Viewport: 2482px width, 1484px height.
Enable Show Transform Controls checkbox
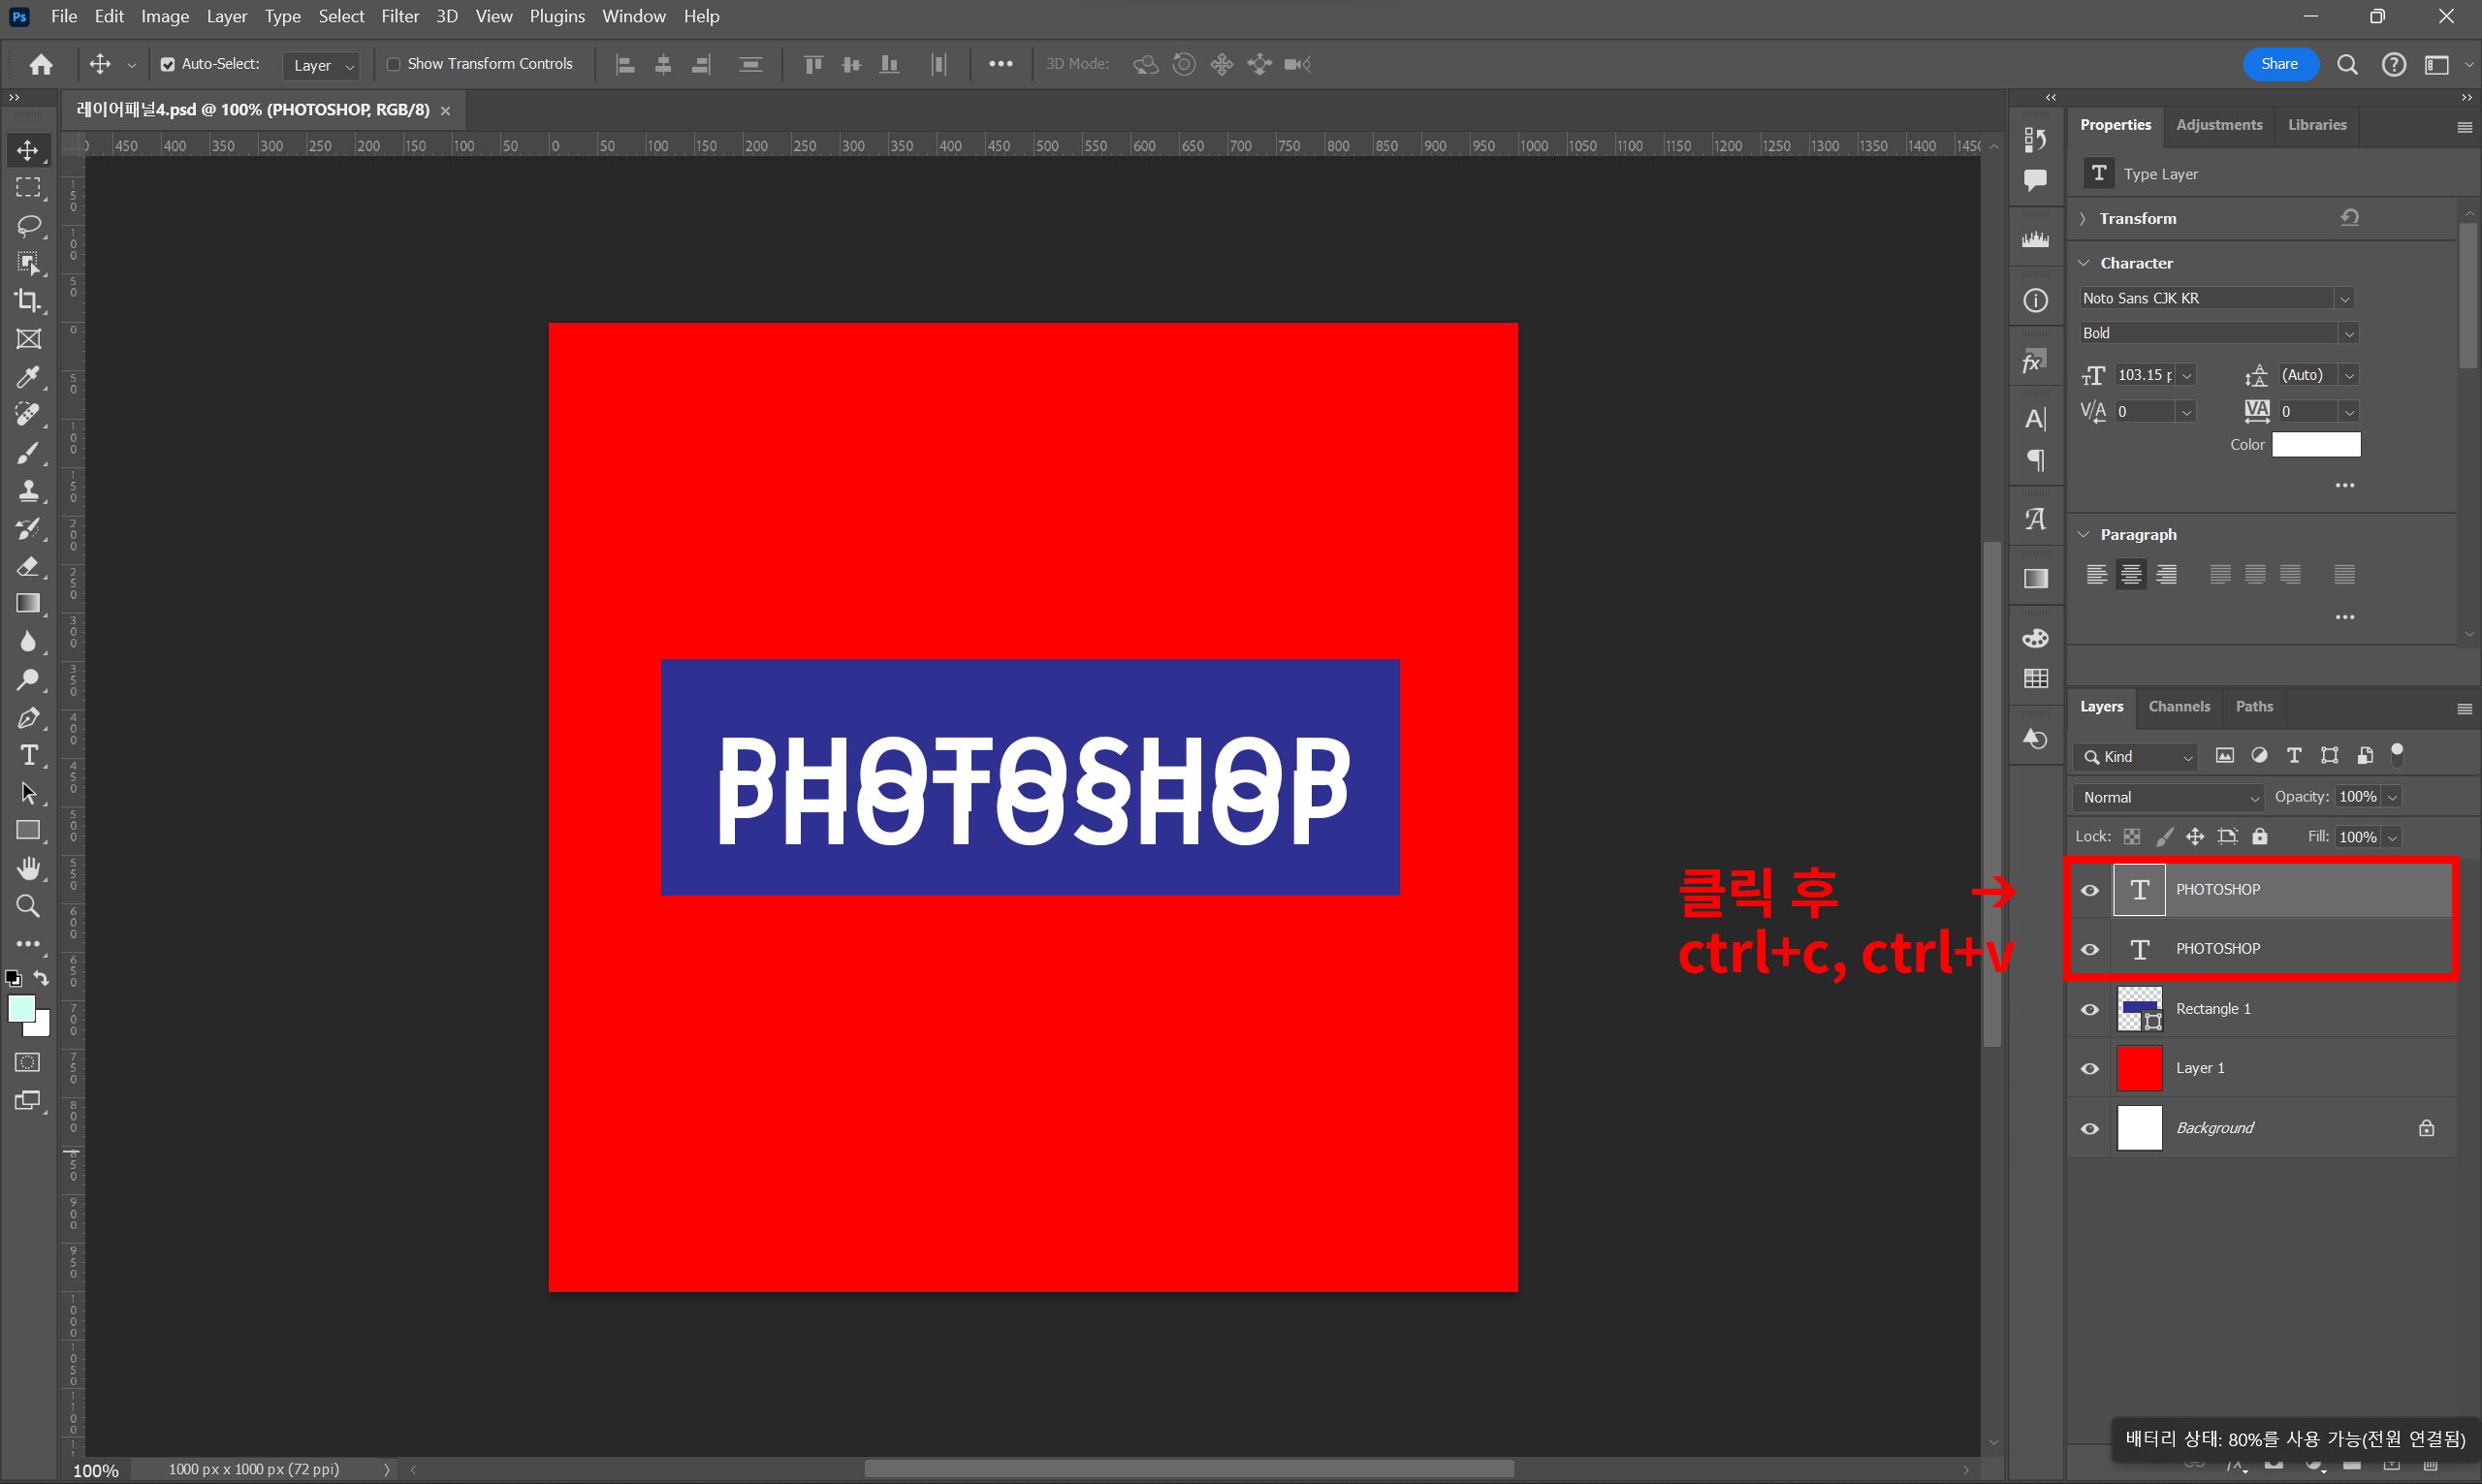pyautogui.click(x=393, y=65)
